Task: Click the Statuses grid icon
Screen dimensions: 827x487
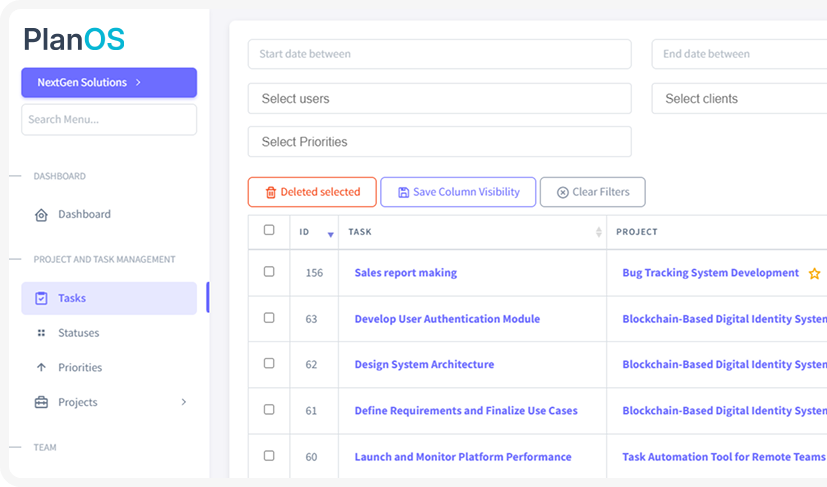Action: click(41, 333)
